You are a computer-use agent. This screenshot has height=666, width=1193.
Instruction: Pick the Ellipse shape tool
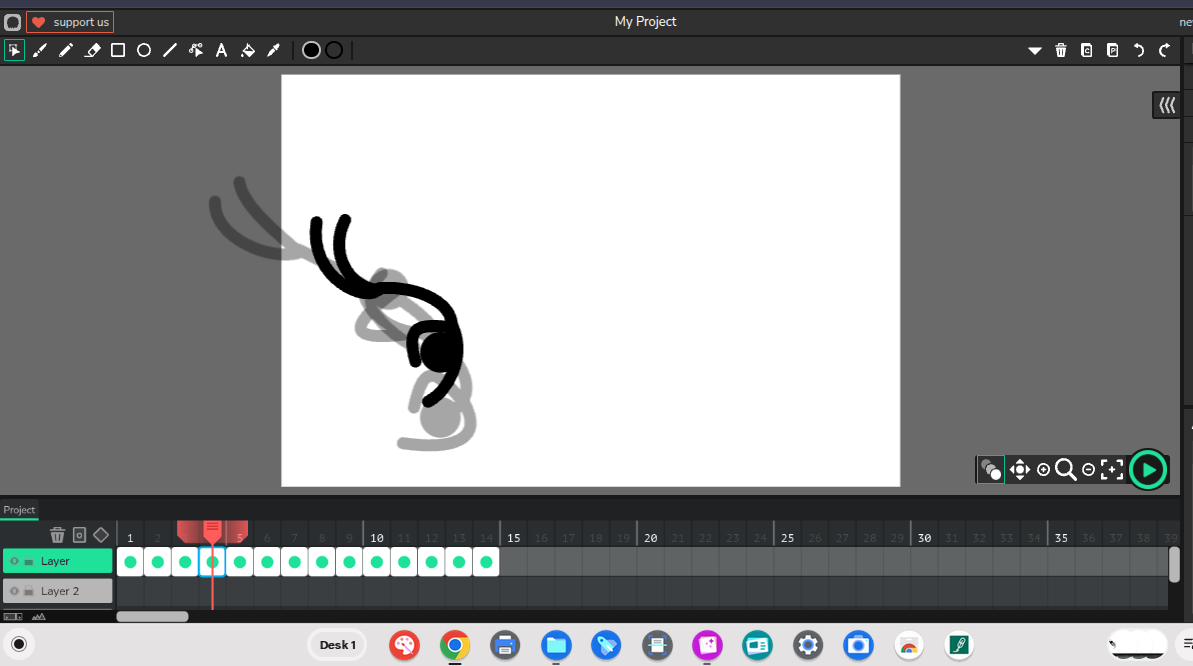point(144,50)
